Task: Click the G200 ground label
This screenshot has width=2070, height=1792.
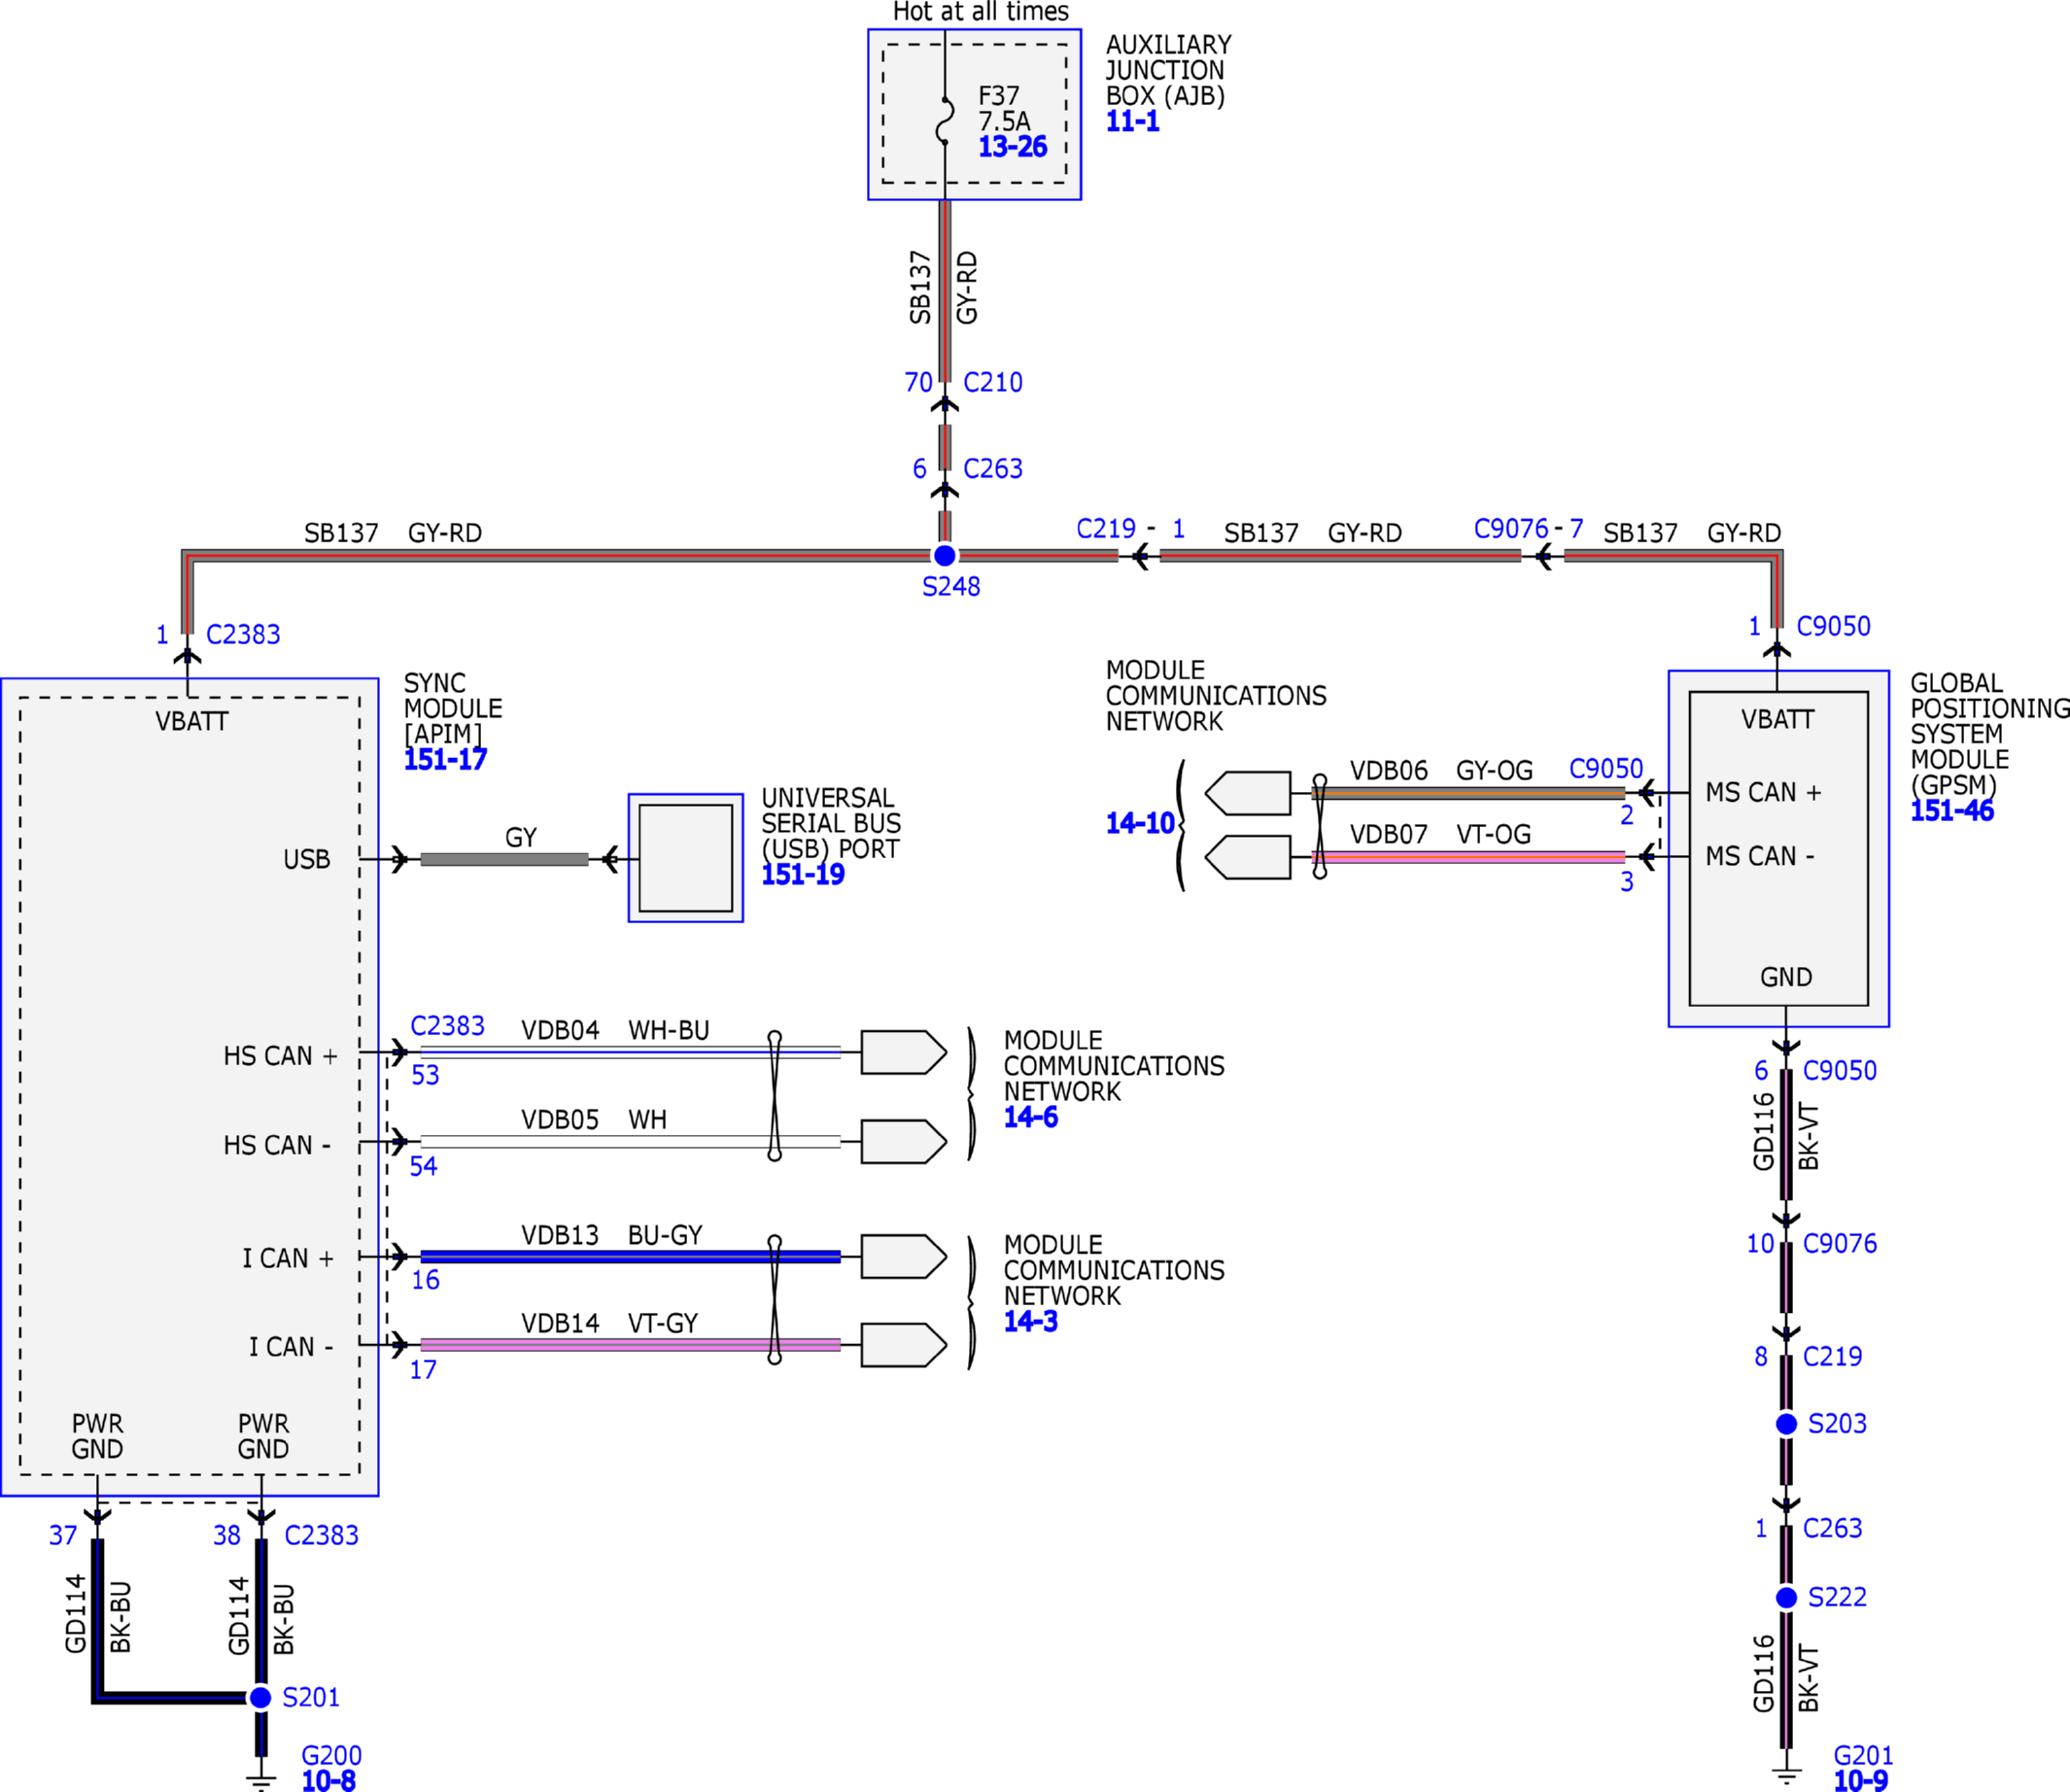Action: (x=331, y=1756)
